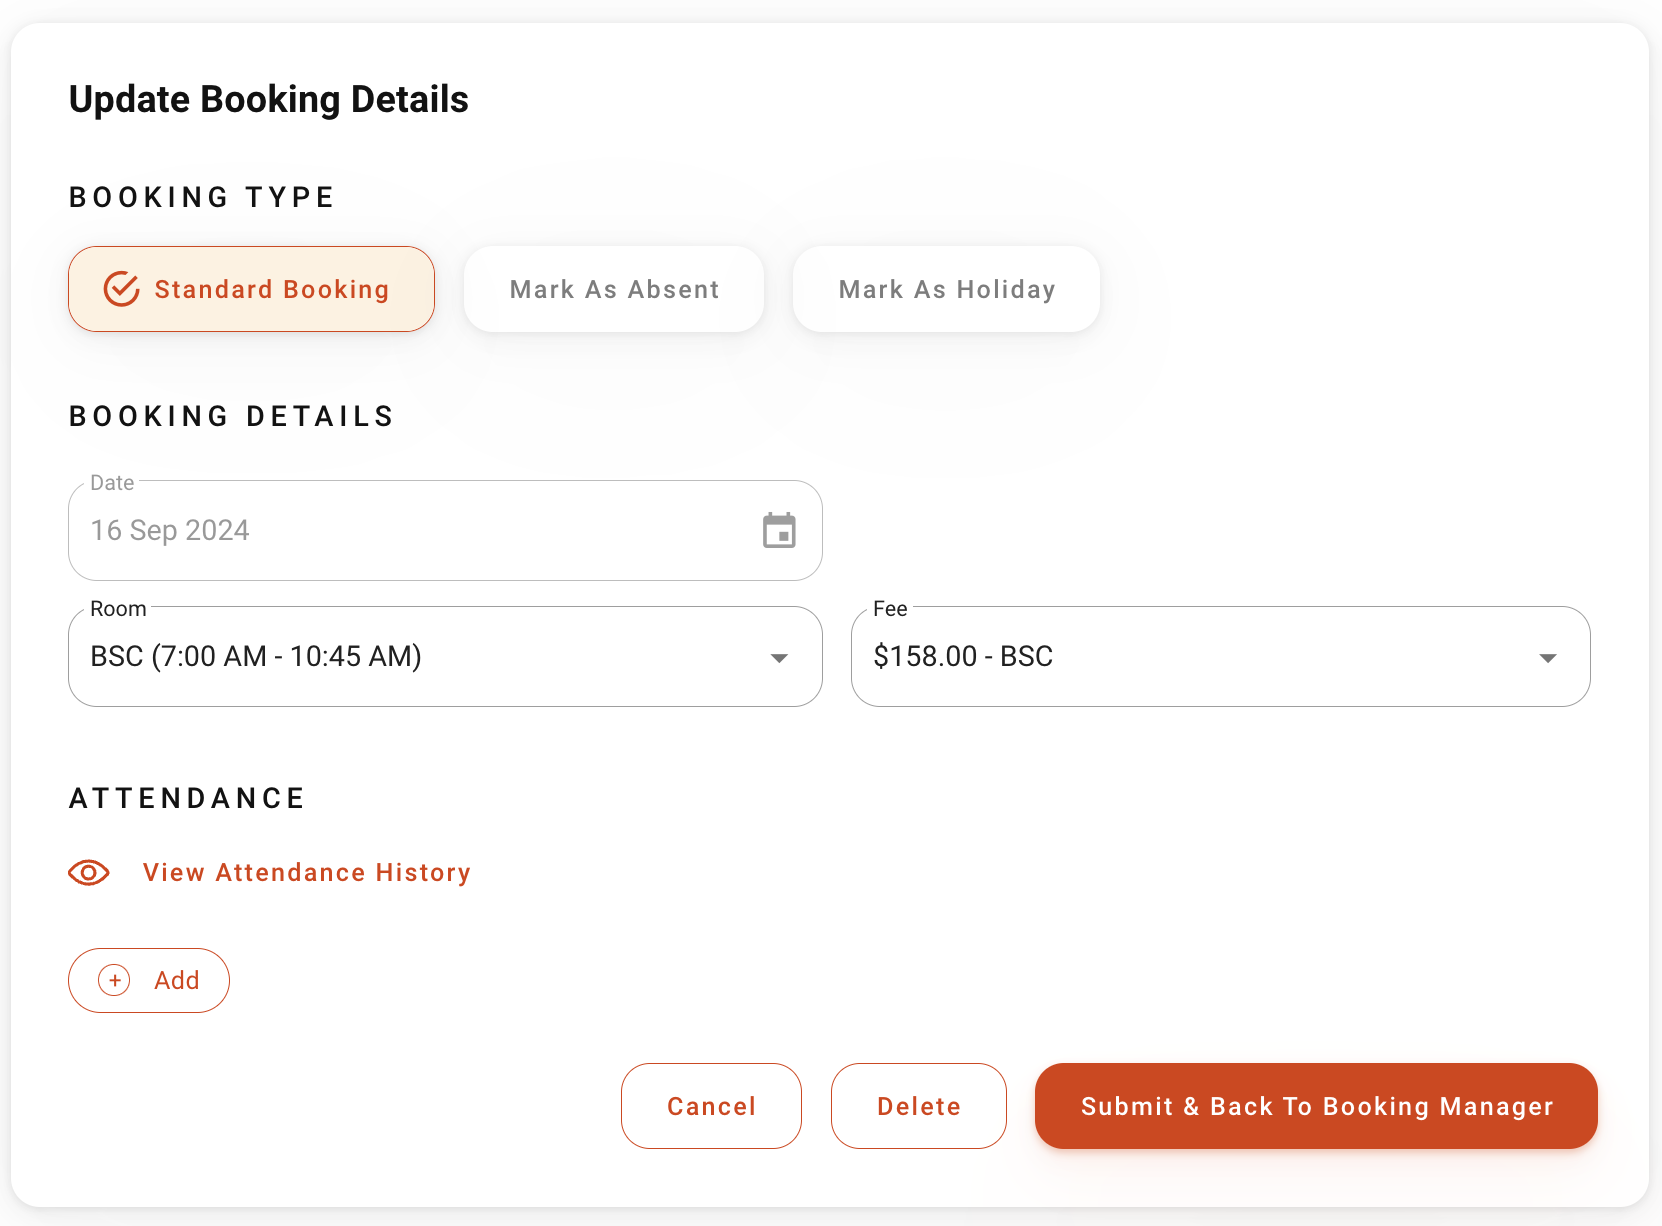1662x1226 pixels.
Task: Click the Add attendance button
Action: [148, 980]
